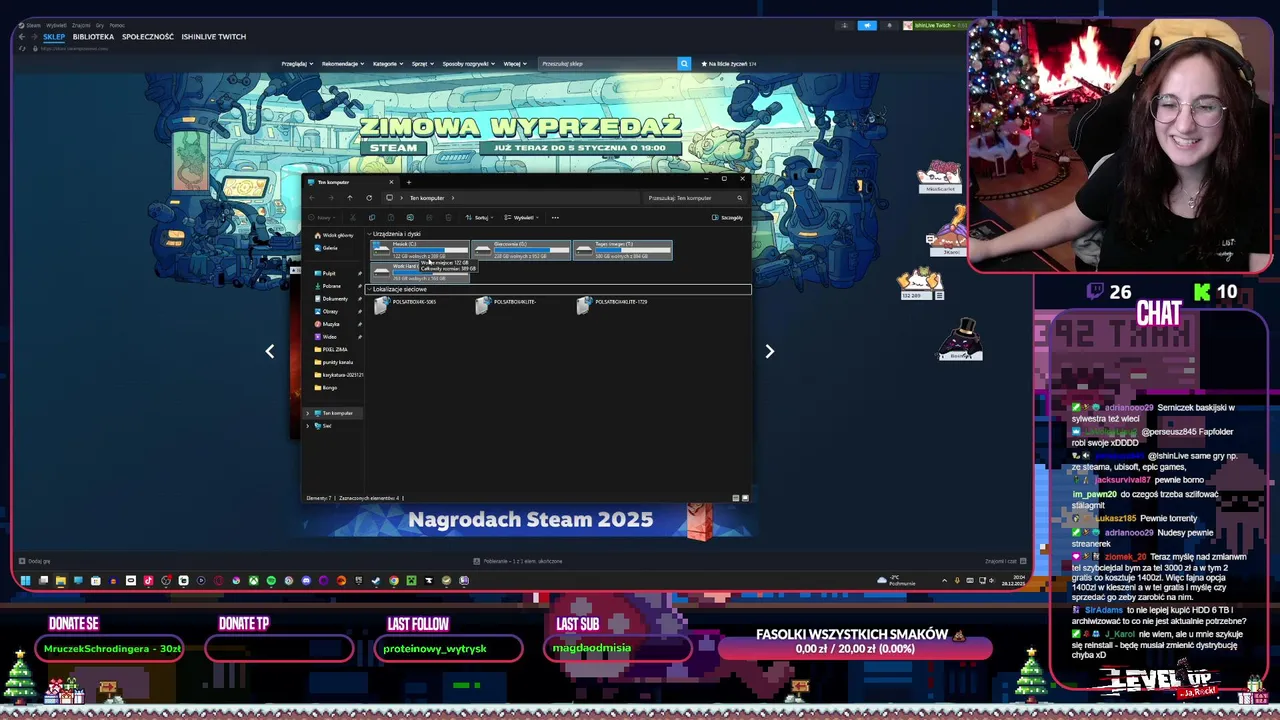Open File Explorer from taskbar
The width and height of the screenshot is (1280, 720).
coord(61,580)
